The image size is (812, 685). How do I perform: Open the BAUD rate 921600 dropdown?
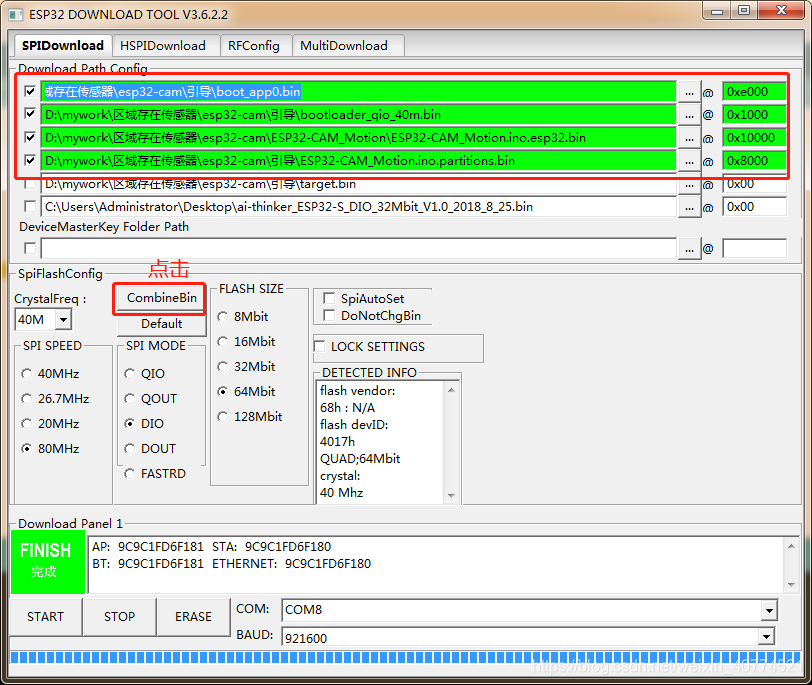(765, 637)
